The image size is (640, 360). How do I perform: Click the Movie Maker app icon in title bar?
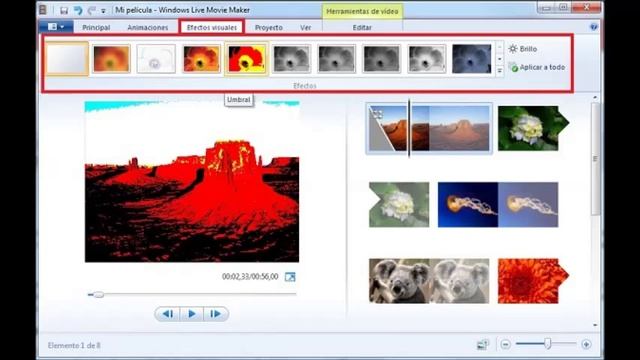(x=43, y=10)
